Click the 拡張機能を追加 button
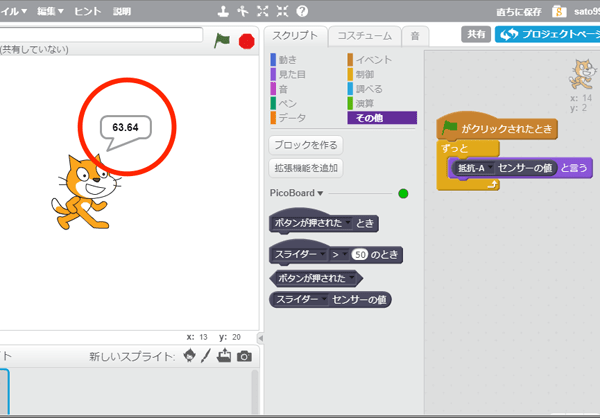The height and width of the screenshot is (418, 600). pyautogui.click(x=306, y=168)
